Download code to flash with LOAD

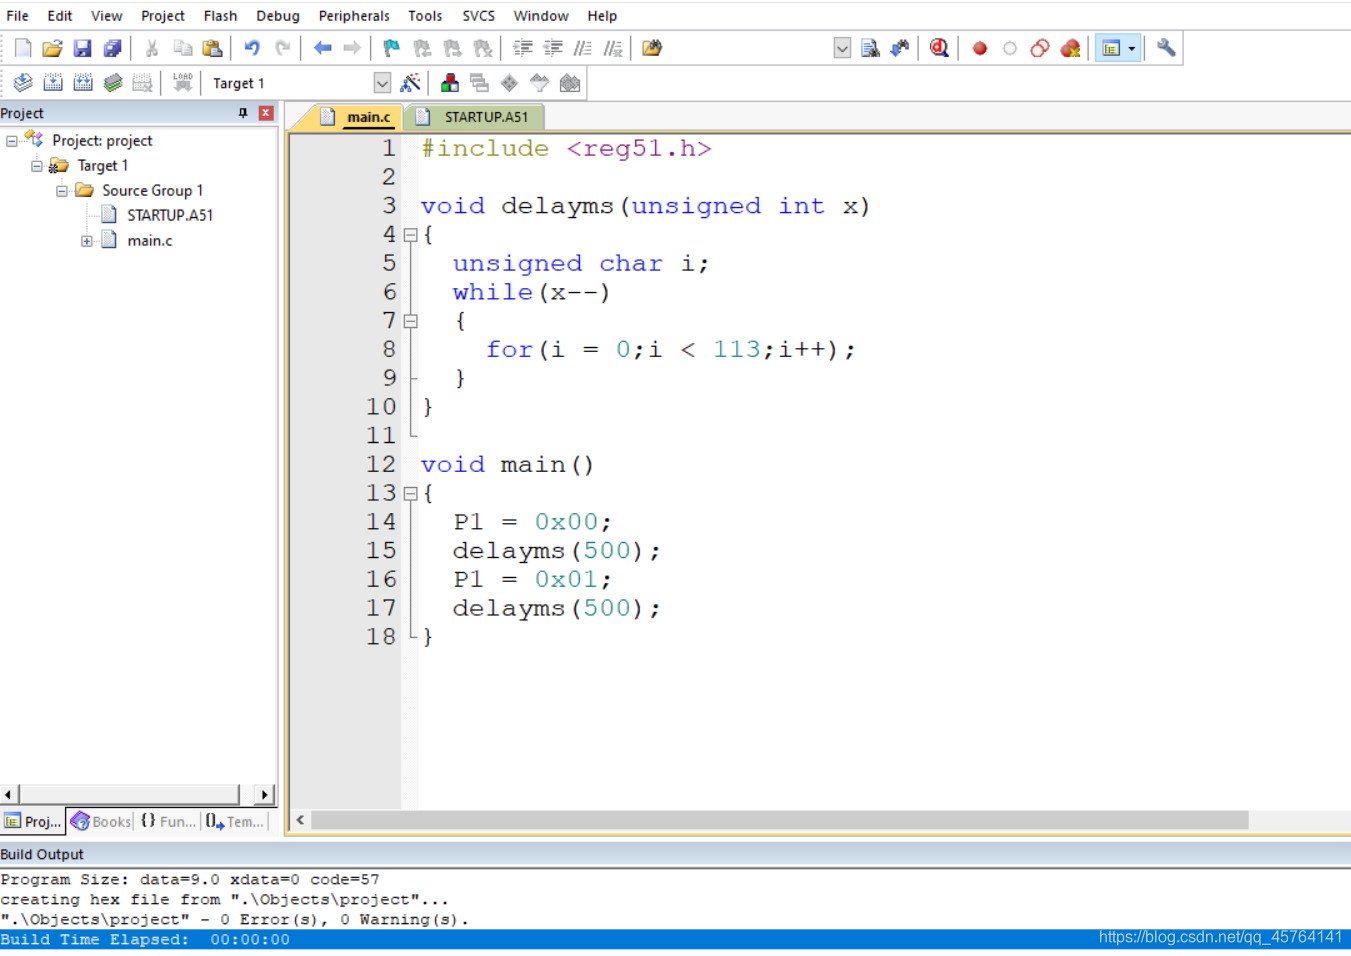pyautogui.click(x=182, y=83)
